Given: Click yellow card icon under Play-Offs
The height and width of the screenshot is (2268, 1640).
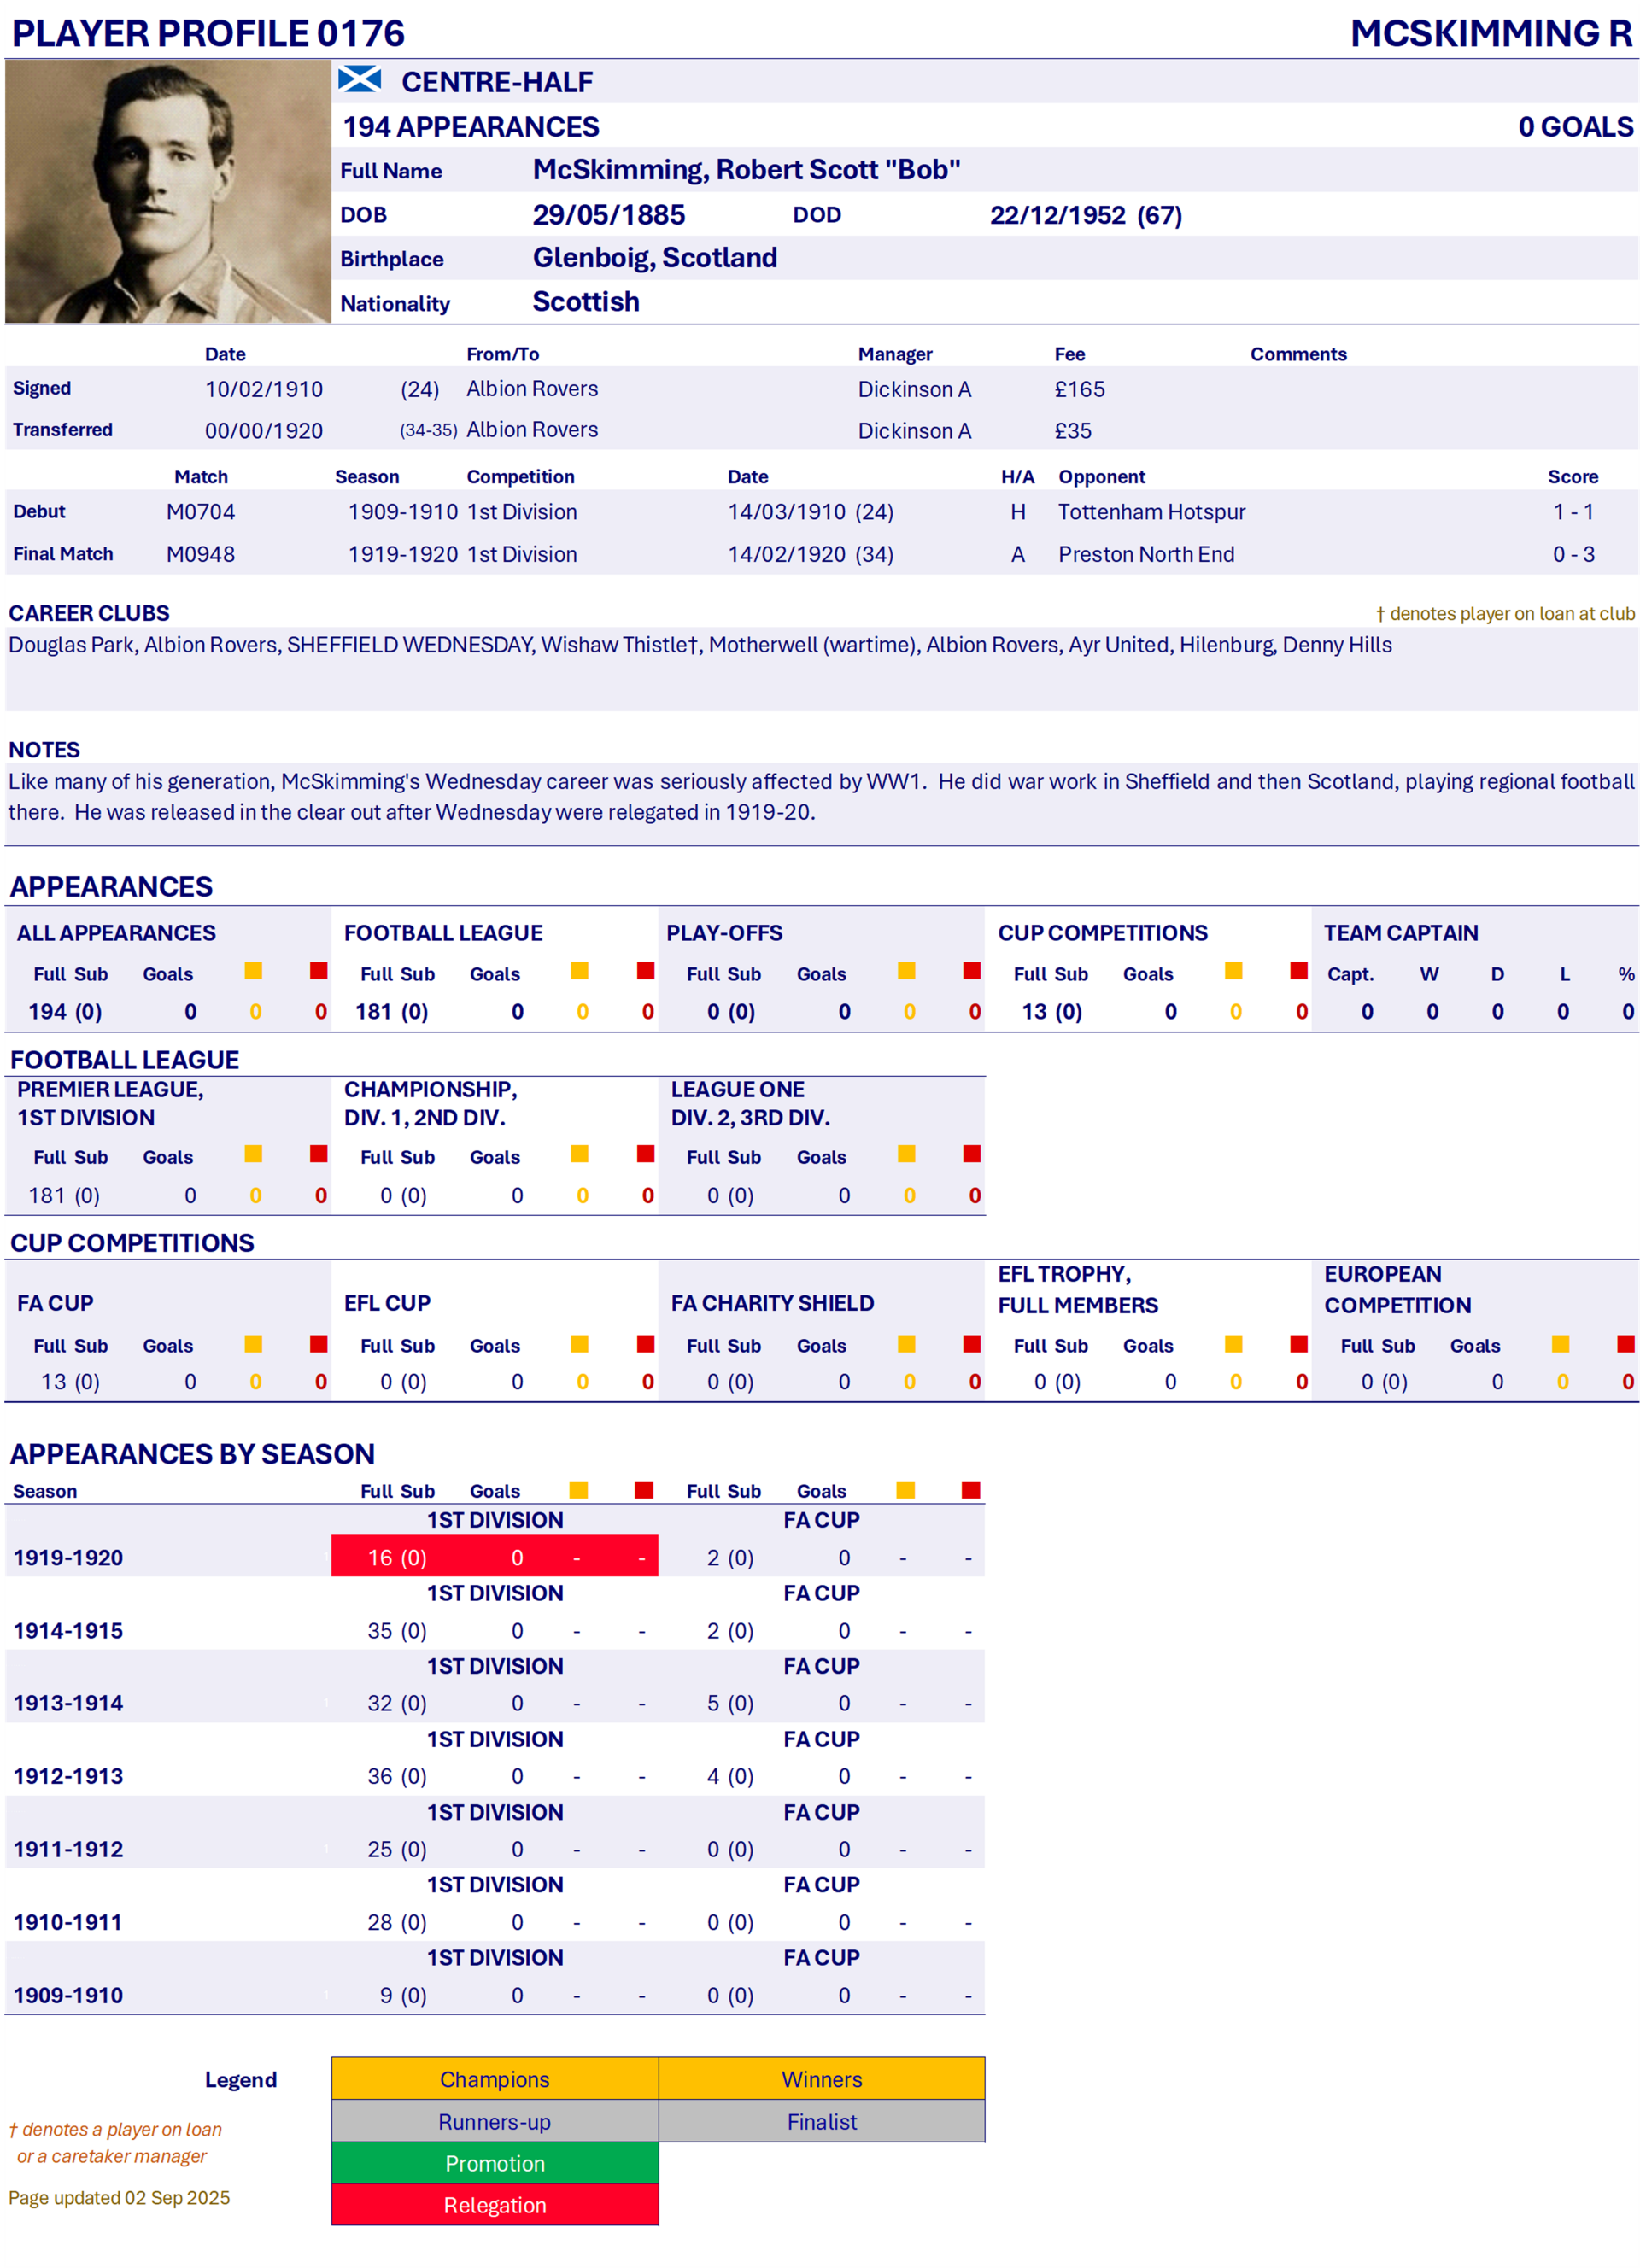Looking at the screenshot, I should pos(906,971).
